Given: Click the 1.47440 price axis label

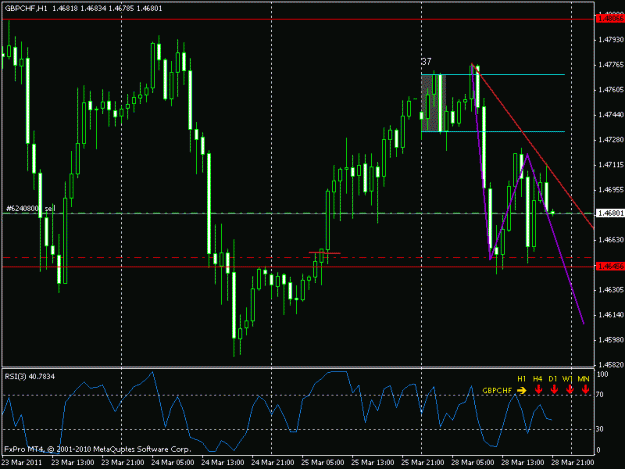Looking at the screenshot, I should [611, 115].
